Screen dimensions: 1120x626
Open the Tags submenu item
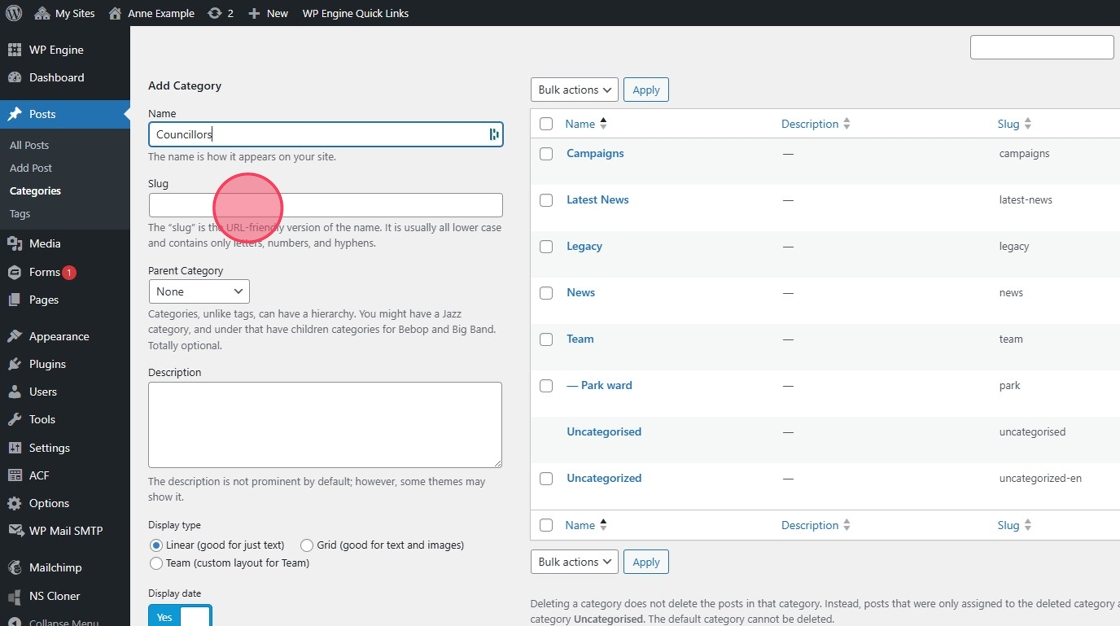coord(20,214)
